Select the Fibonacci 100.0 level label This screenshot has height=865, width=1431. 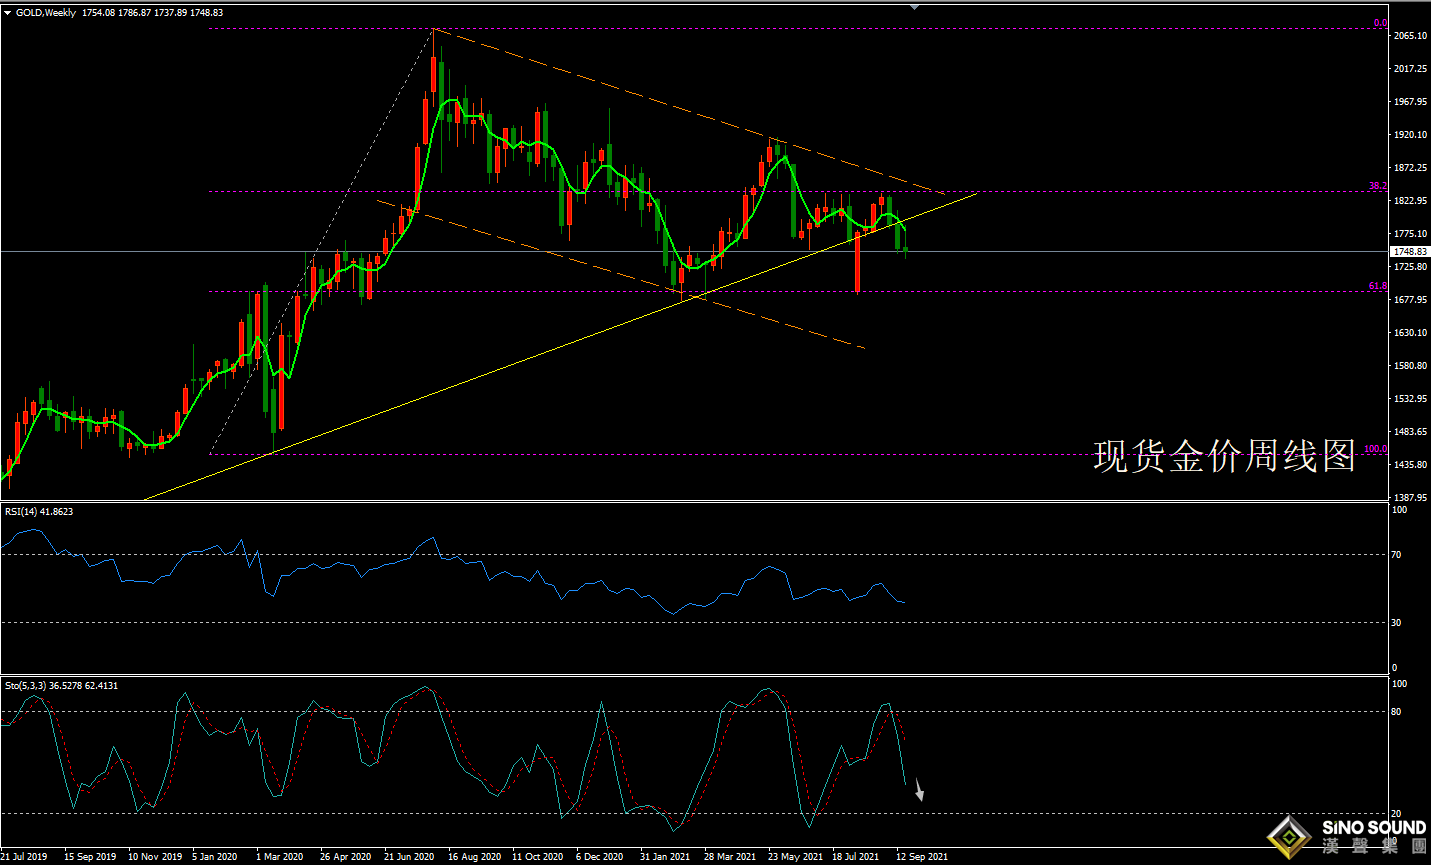pos(1376,449)
